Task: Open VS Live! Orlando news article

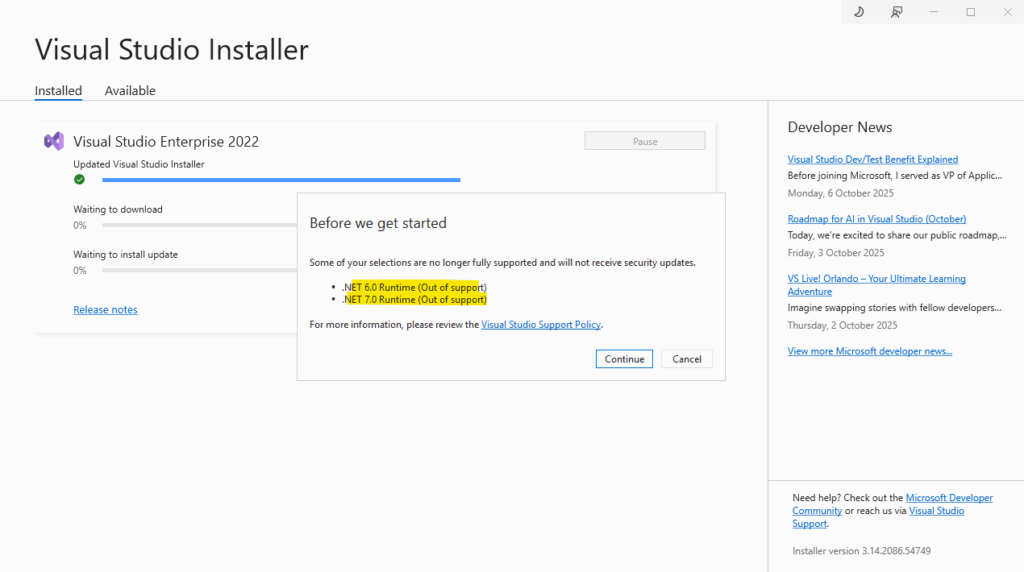Action: click(x=876, y=285)
